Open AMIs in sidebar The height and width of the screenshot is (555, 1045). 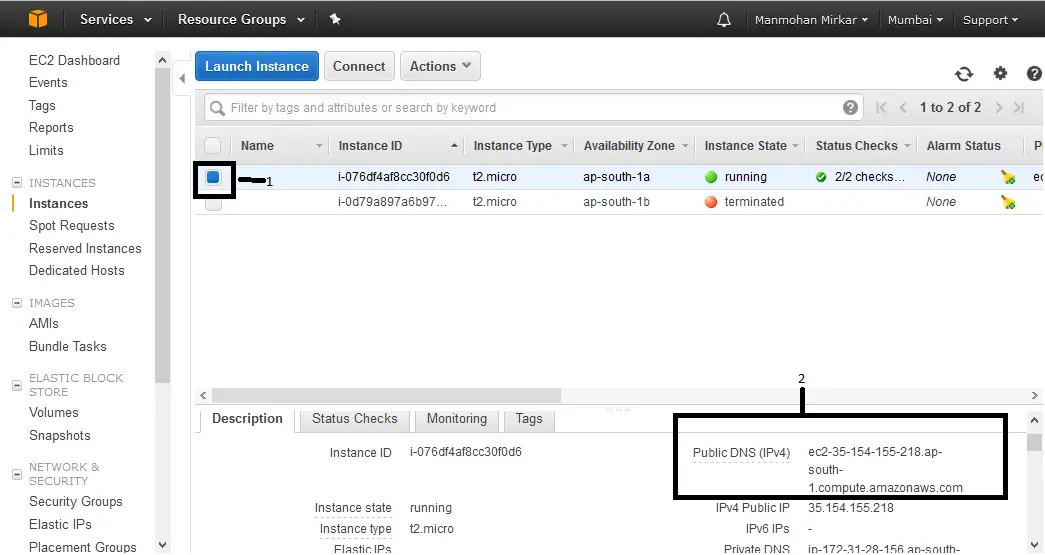(x=44, y=323)
